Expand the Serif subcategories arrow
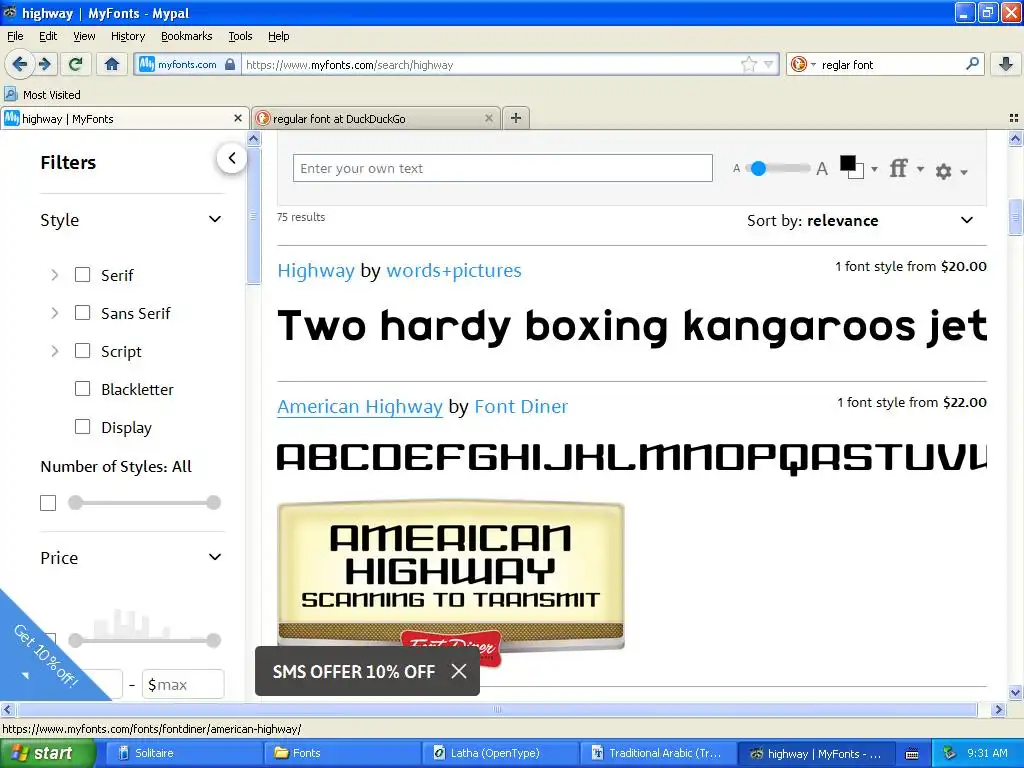Screen dimensions: 1024x768 coord(55,275)
